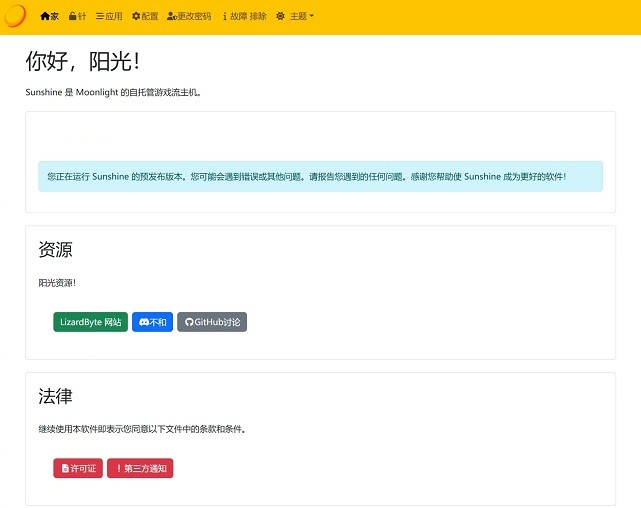Click the 阳光资源! text in resources card
641x508 pixels.
pos(57,283)
